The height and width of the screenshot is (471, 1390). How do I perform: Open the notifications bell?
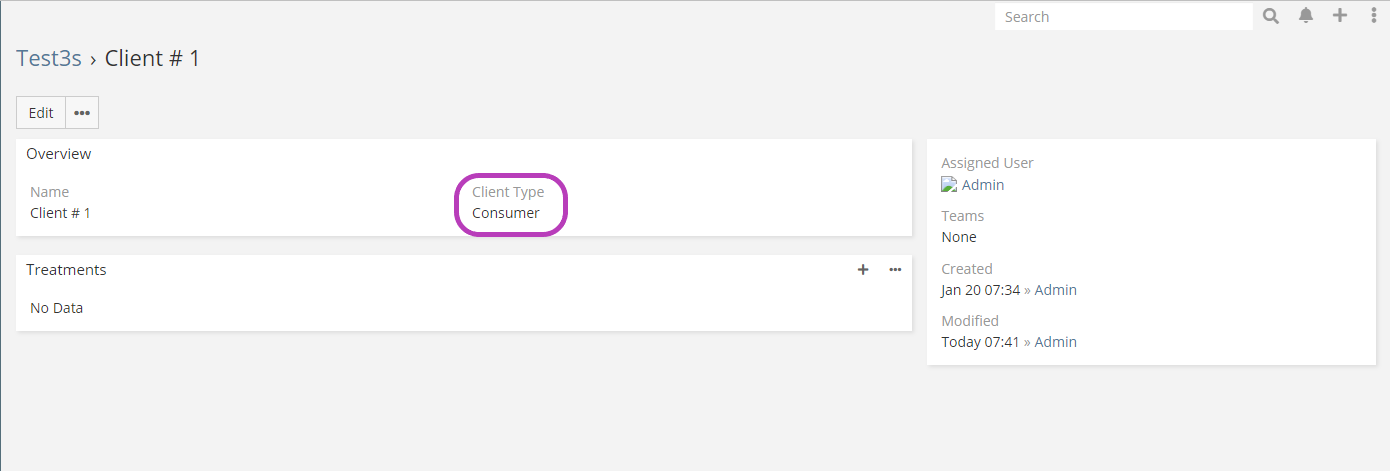1306,16
